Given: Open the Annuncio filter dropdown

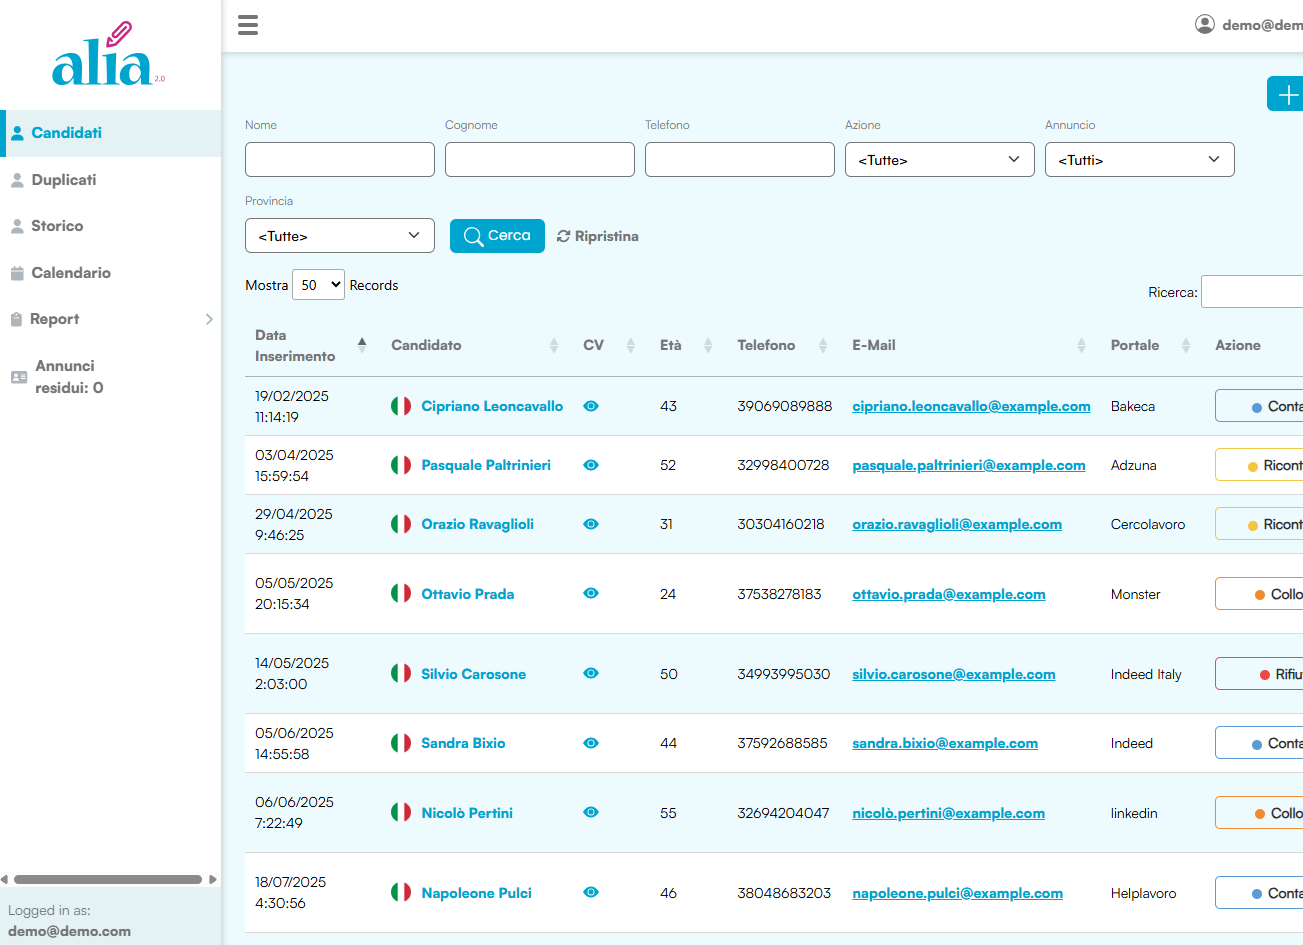Looking at the screenshot, I should (1139, 159).
